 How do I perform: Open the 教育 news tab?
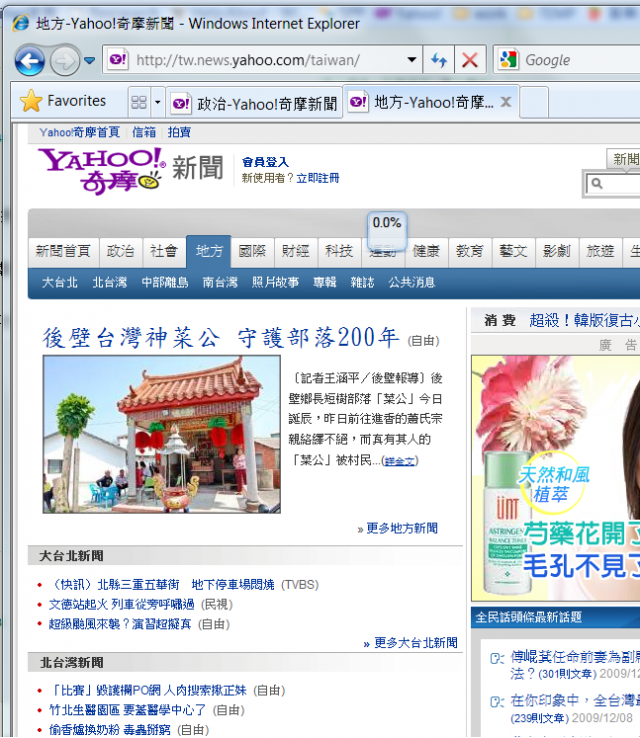469,251
